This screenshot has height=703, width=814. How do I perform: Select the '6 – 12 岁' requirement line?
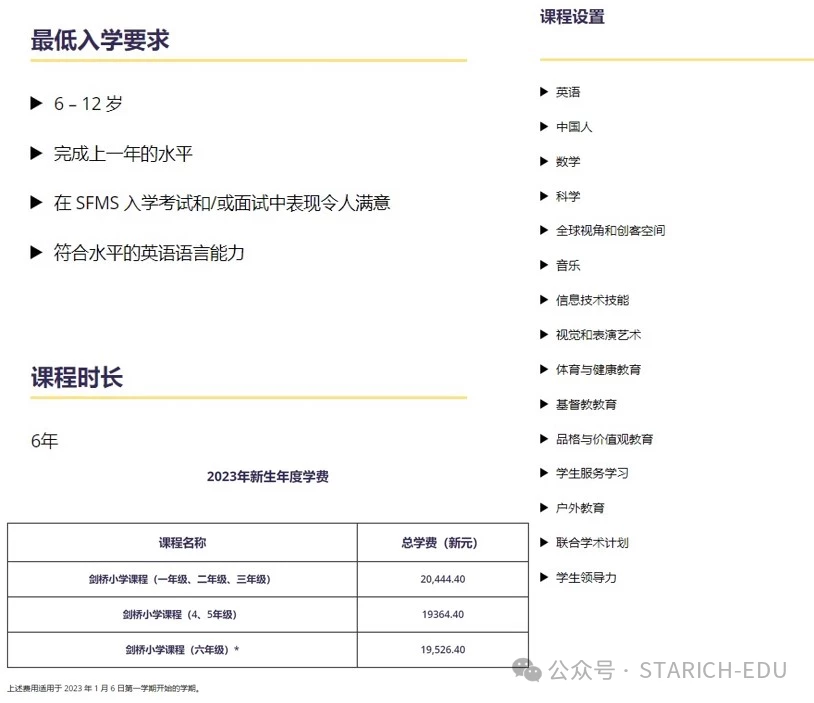88,103
